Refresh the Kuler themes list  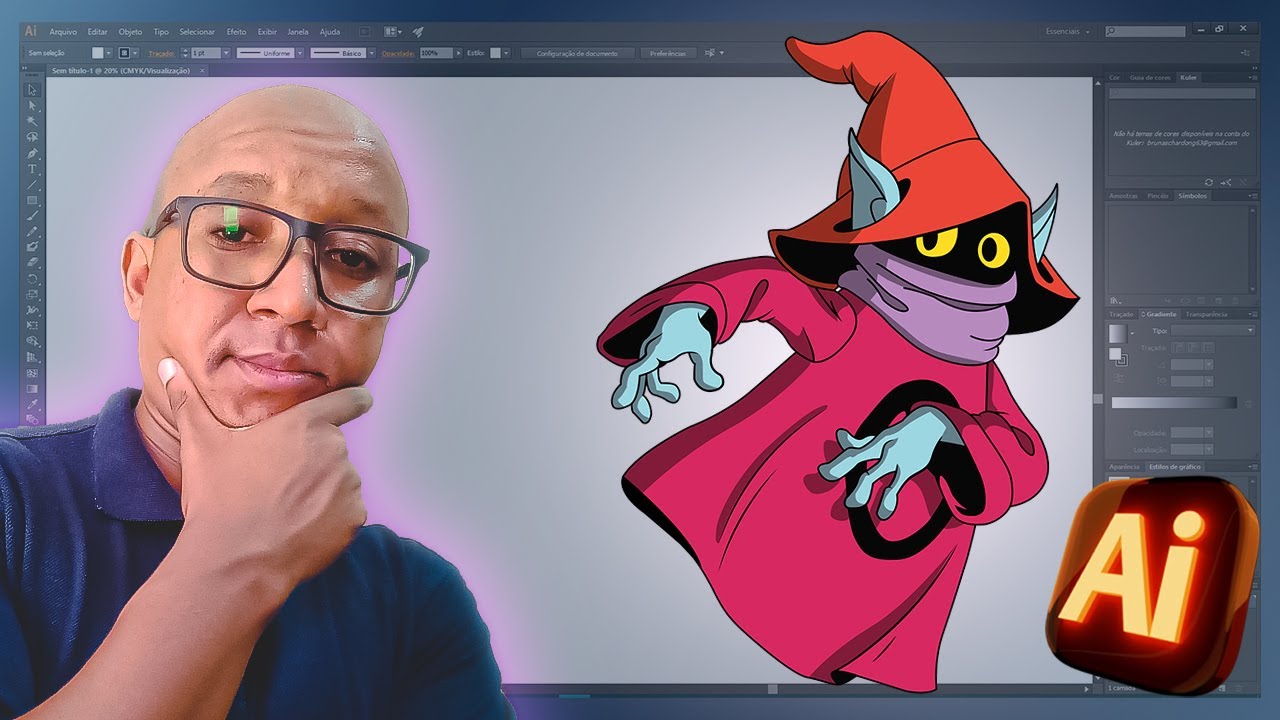pyautogui.click(x=1209, y=182)
